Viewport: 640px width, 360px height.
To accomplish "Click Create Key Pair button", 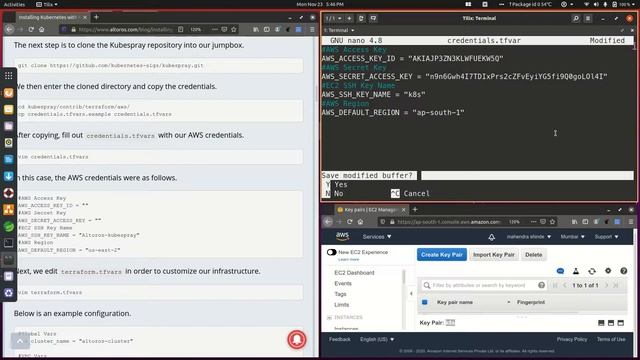I will [x=442, y=255].
